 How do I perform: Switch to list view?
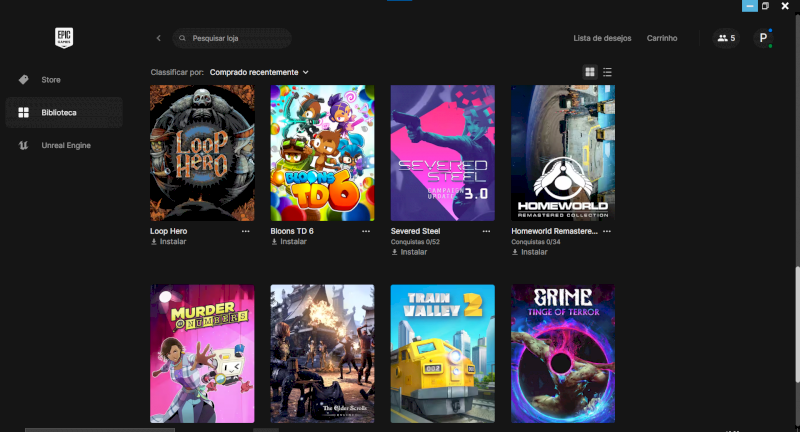point(607,72)
